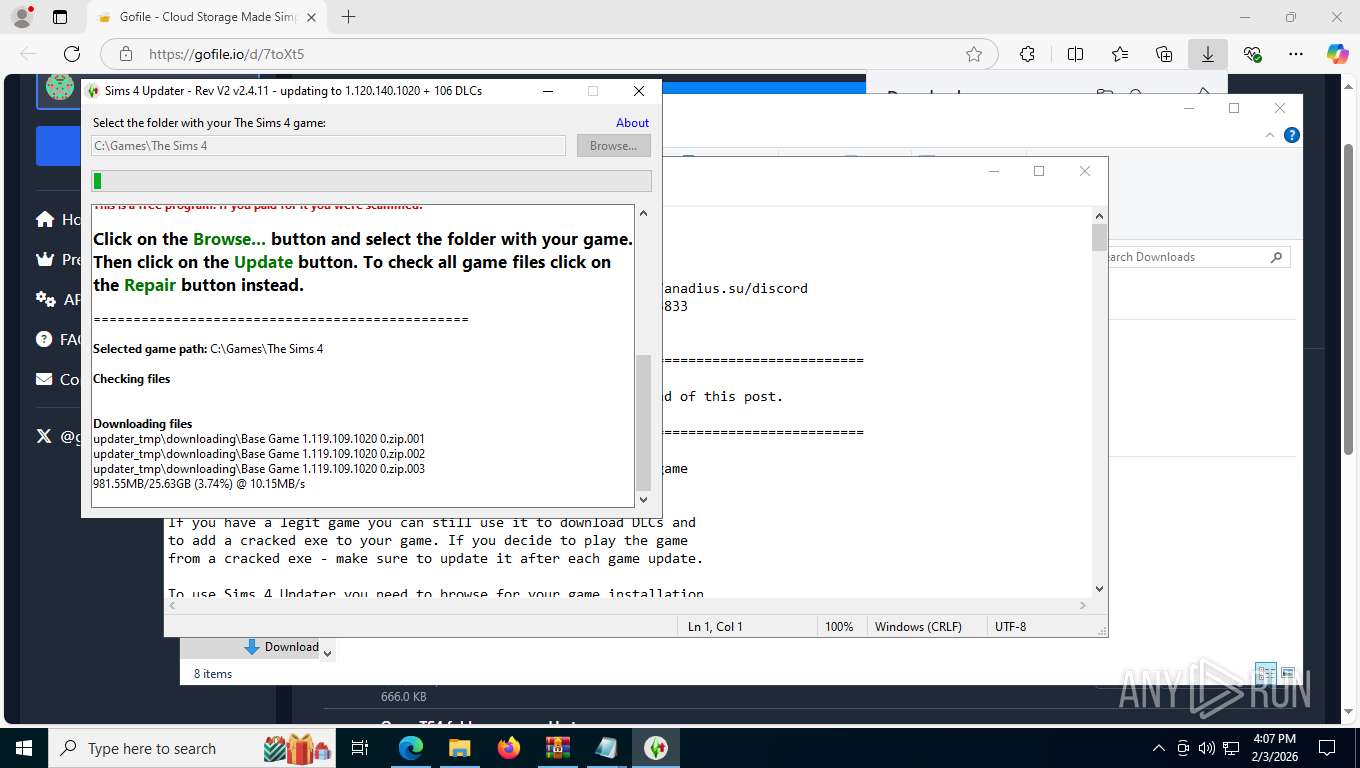The height and width of the screenshot is (768, 1360).
Task: Click Notepad vertical scrollbar up arrow
Action: click(x=1100, y=215)
